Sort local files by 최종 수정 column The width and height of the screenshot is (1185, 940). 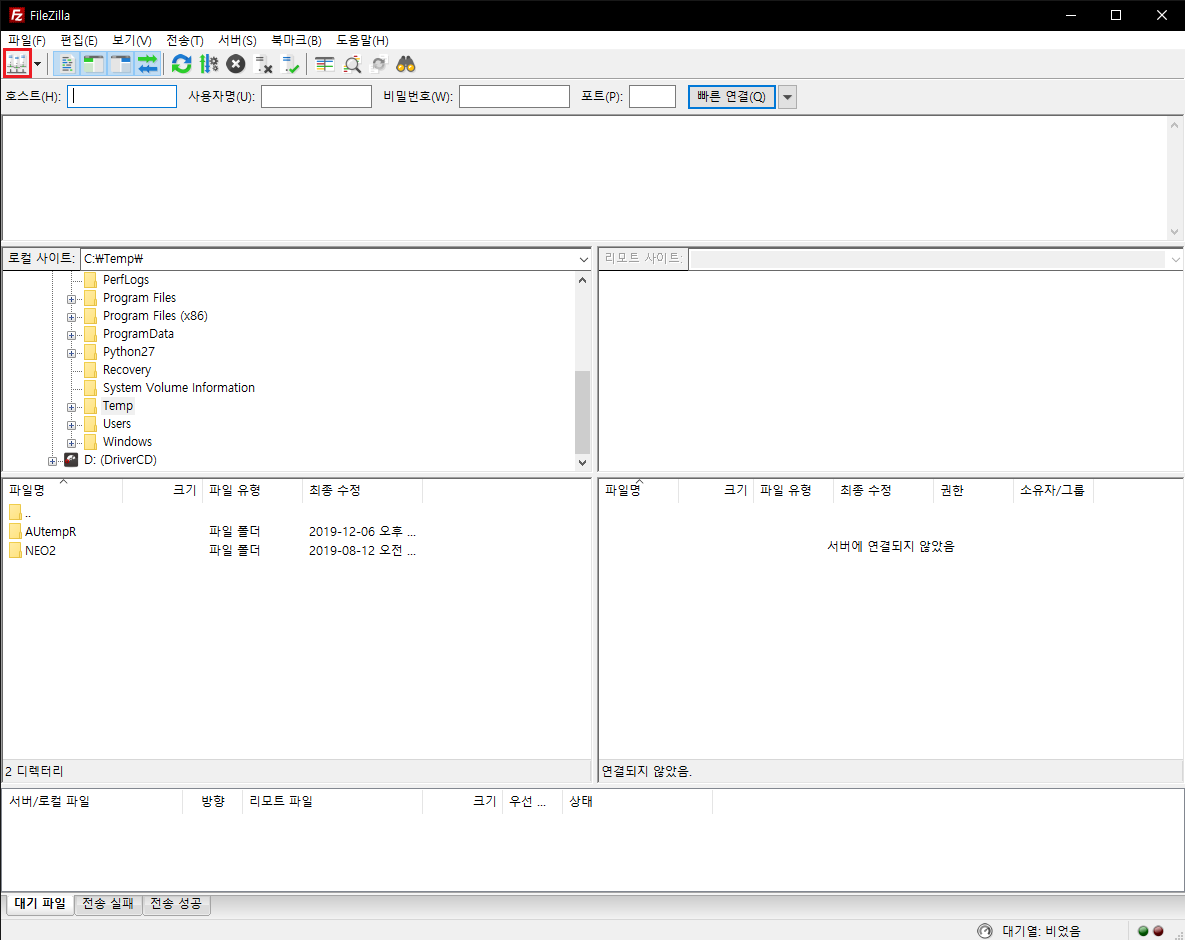click(363, 490)
